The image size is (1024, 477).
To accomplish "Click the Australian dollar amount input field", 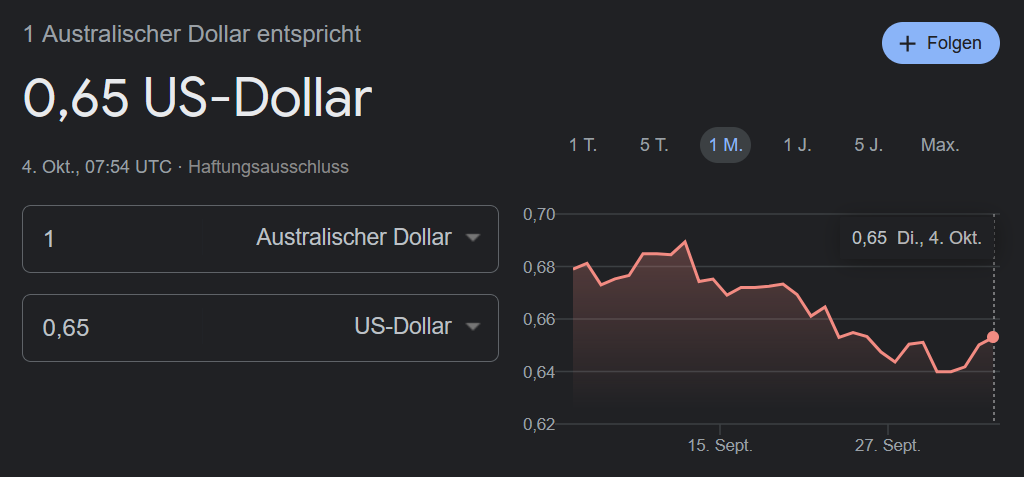I will 140,239.
